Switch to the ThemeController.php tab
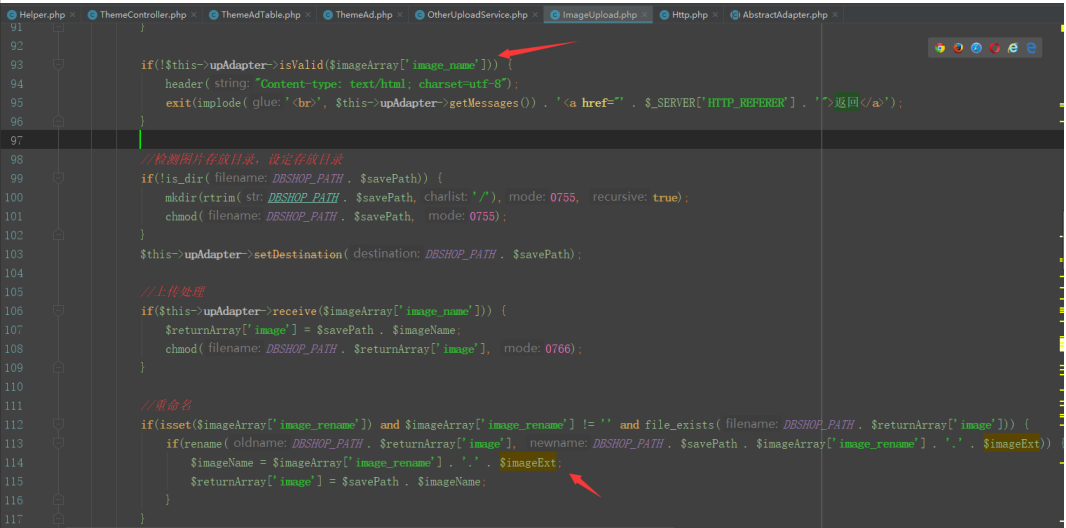Screen dimensions: 1066x528 [141, 14]
